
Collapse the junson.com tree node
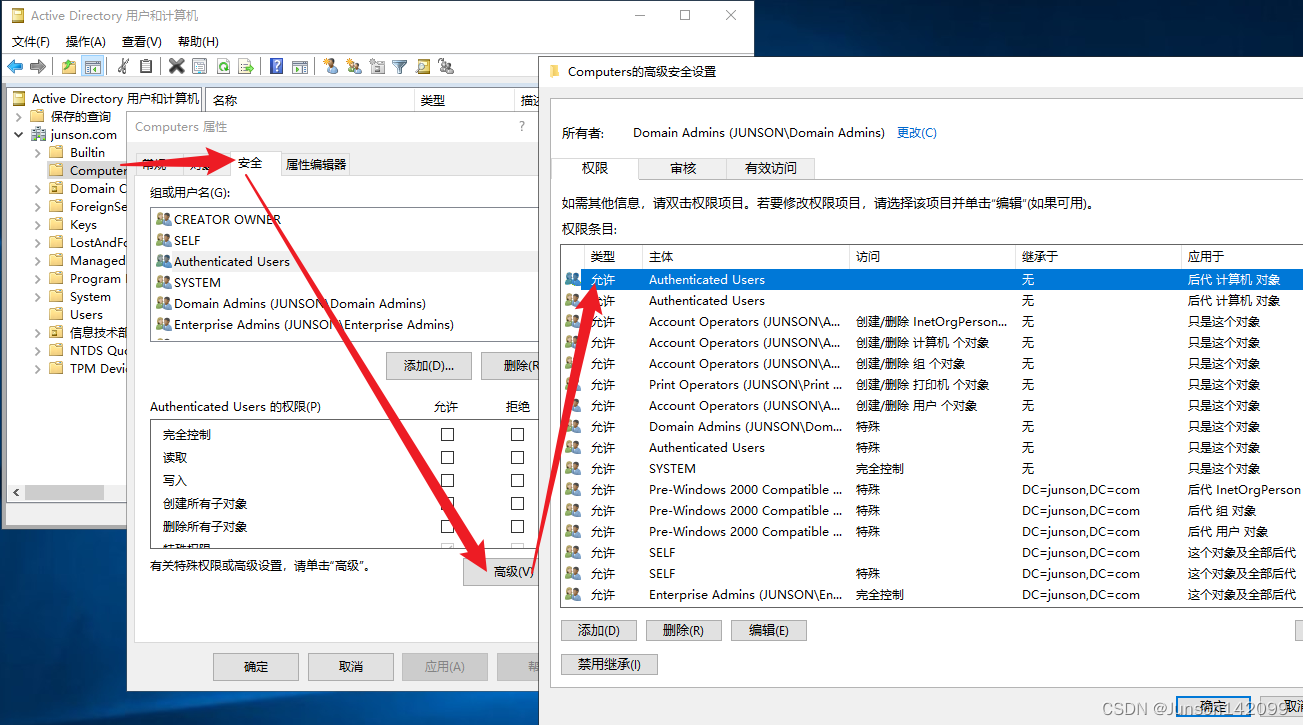click(18, 134)
